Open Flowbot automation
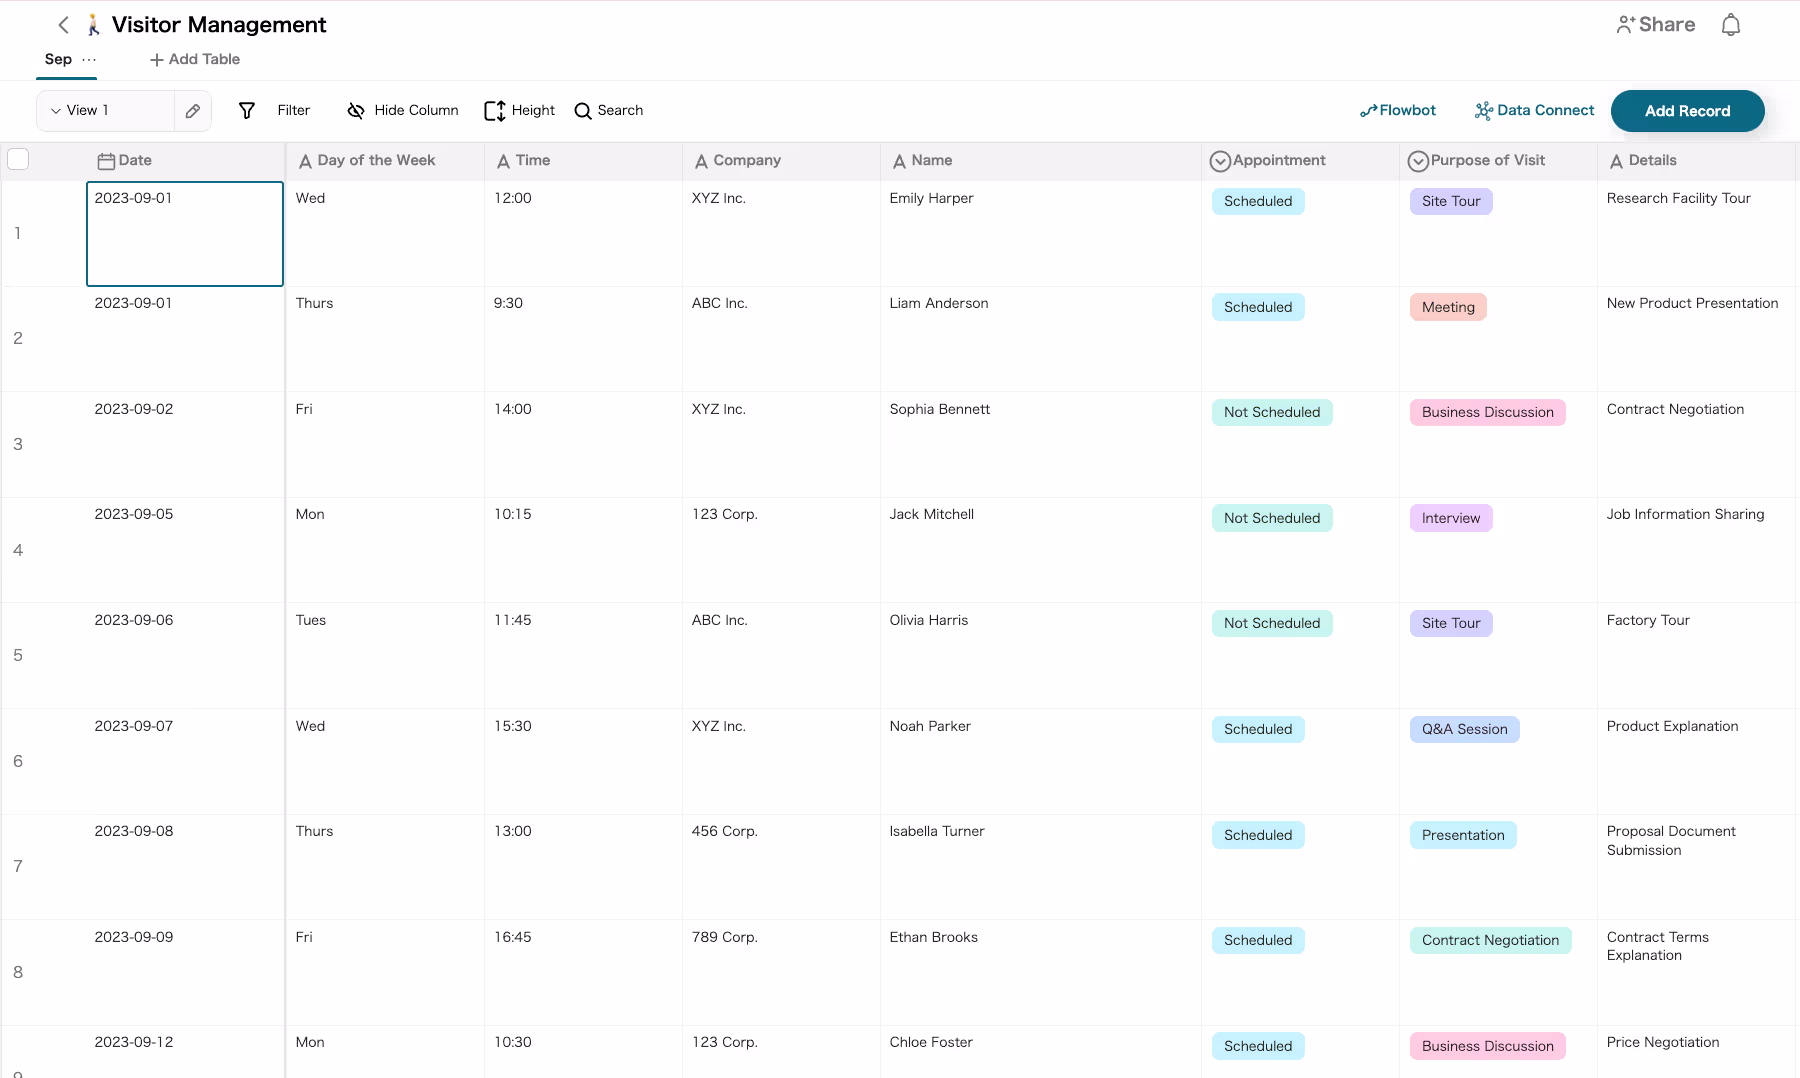Screen dimensions: 1800x1078 (x=1397, y=111)
